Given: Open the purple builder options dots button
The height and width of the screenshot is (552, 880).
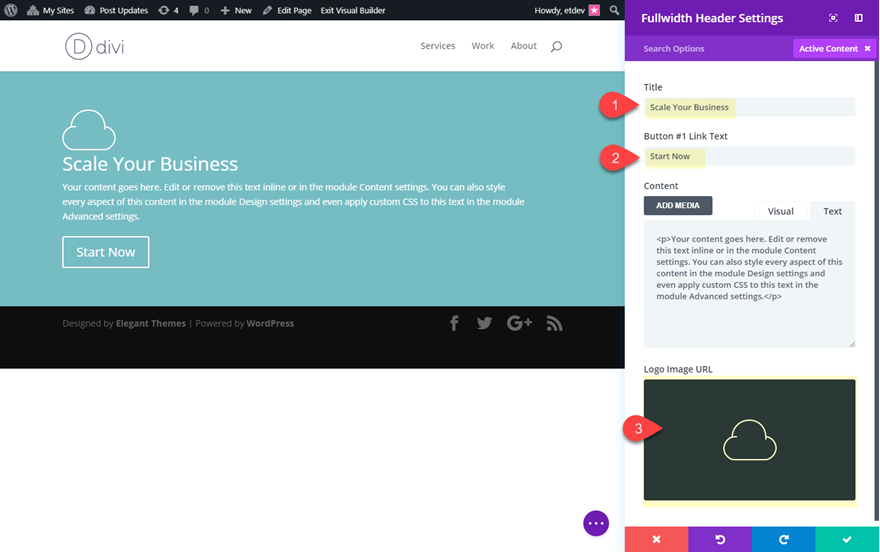Looking at the screenshot, I should pyautogui.click(x=596, y=523).
